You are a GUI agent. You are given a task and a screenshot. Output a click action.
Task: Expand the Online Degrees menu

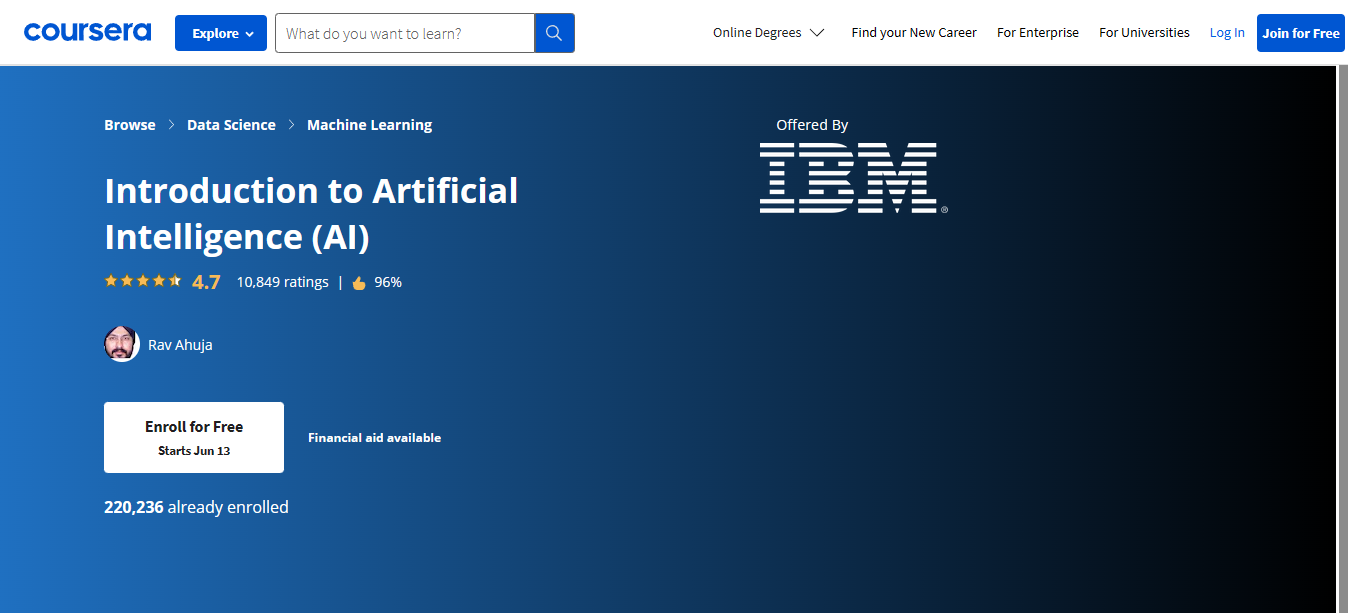click(768, 33)
